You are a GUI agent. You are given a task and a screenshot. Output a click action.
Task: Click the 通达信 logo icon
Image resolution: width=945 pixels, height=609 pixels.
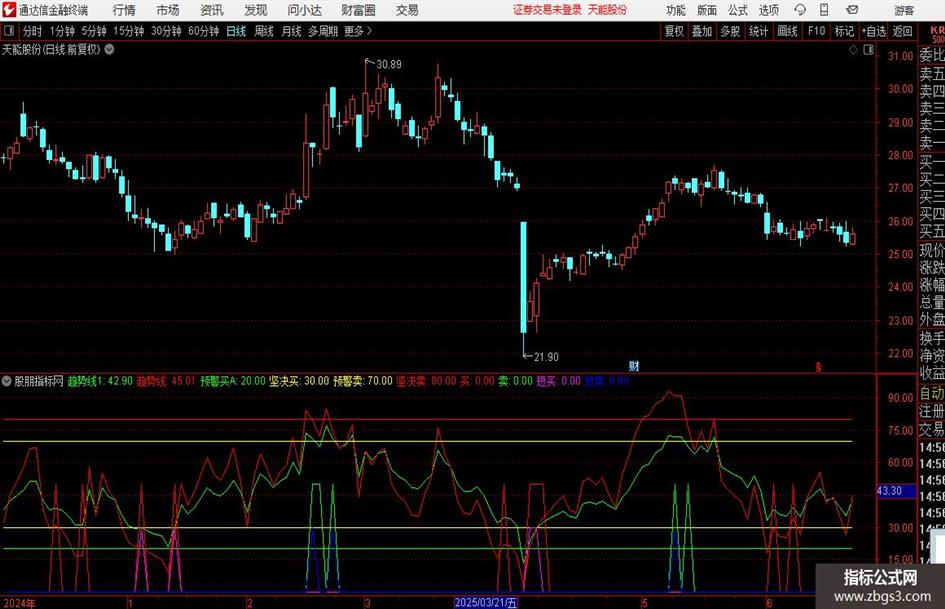[x=9, y=10]
